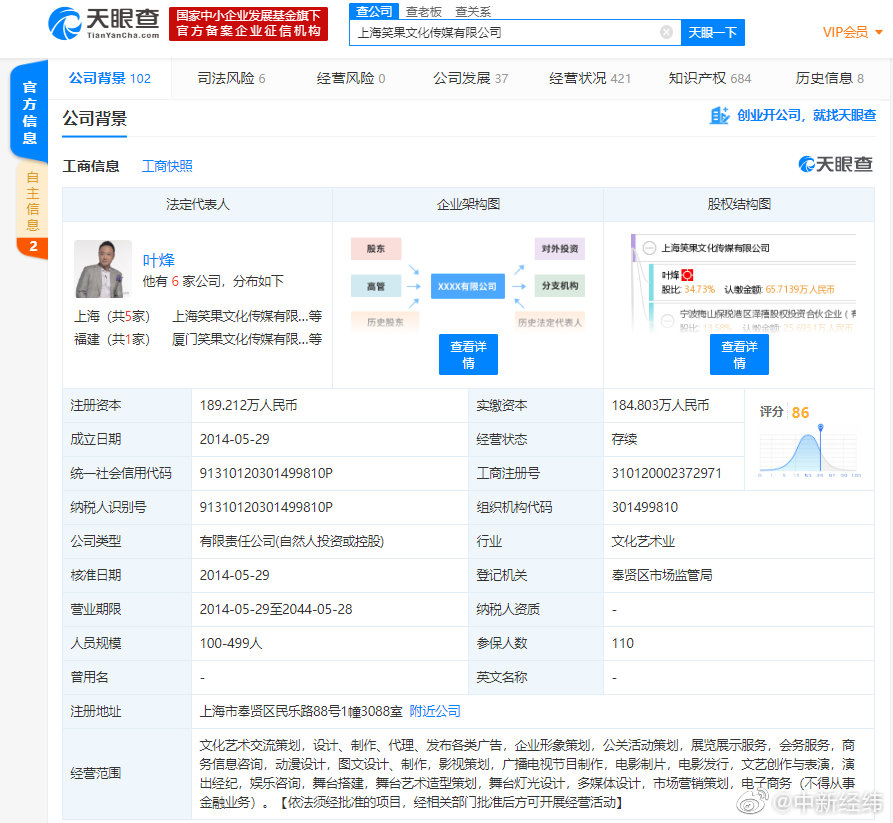Screen dimensions: 893x823
Task: Select the 组织机构代码 value 301499810
Action: click(645, 507)
